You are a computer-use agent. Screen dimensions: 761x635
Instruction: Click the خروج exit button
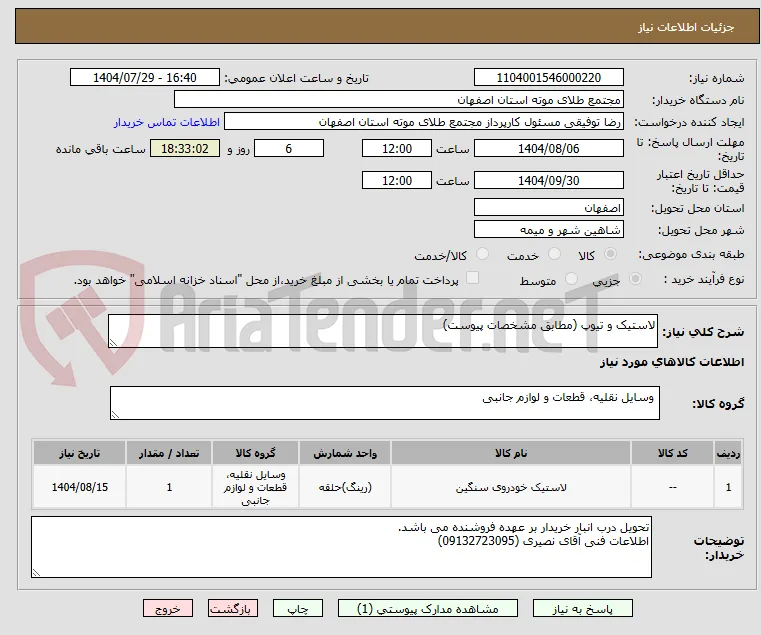[x=168, y=608]
